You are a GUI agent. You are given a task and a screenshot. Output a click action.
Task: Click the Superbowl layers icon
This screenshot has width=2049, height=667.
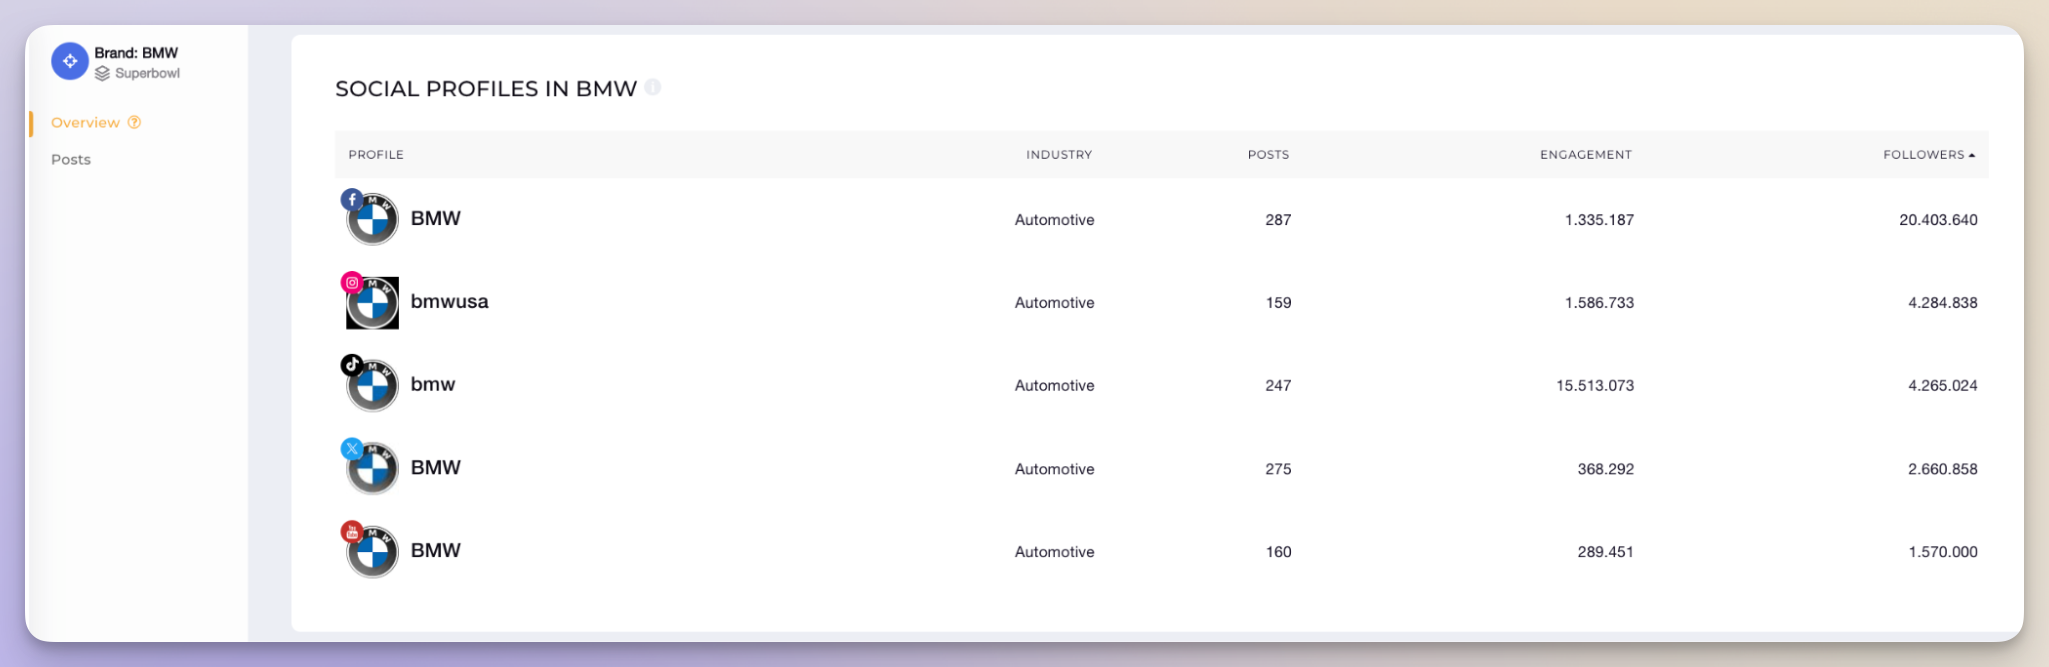102,74
